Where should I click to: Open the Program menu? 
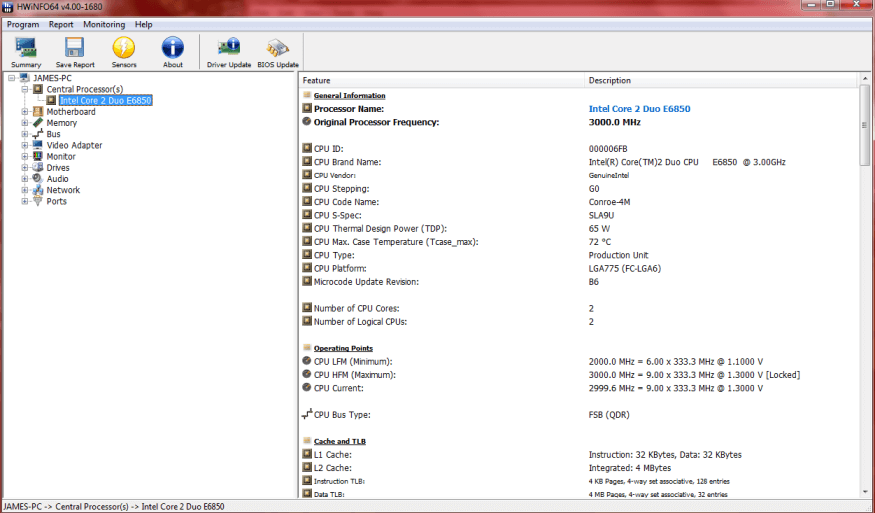(x=23, y=25)
